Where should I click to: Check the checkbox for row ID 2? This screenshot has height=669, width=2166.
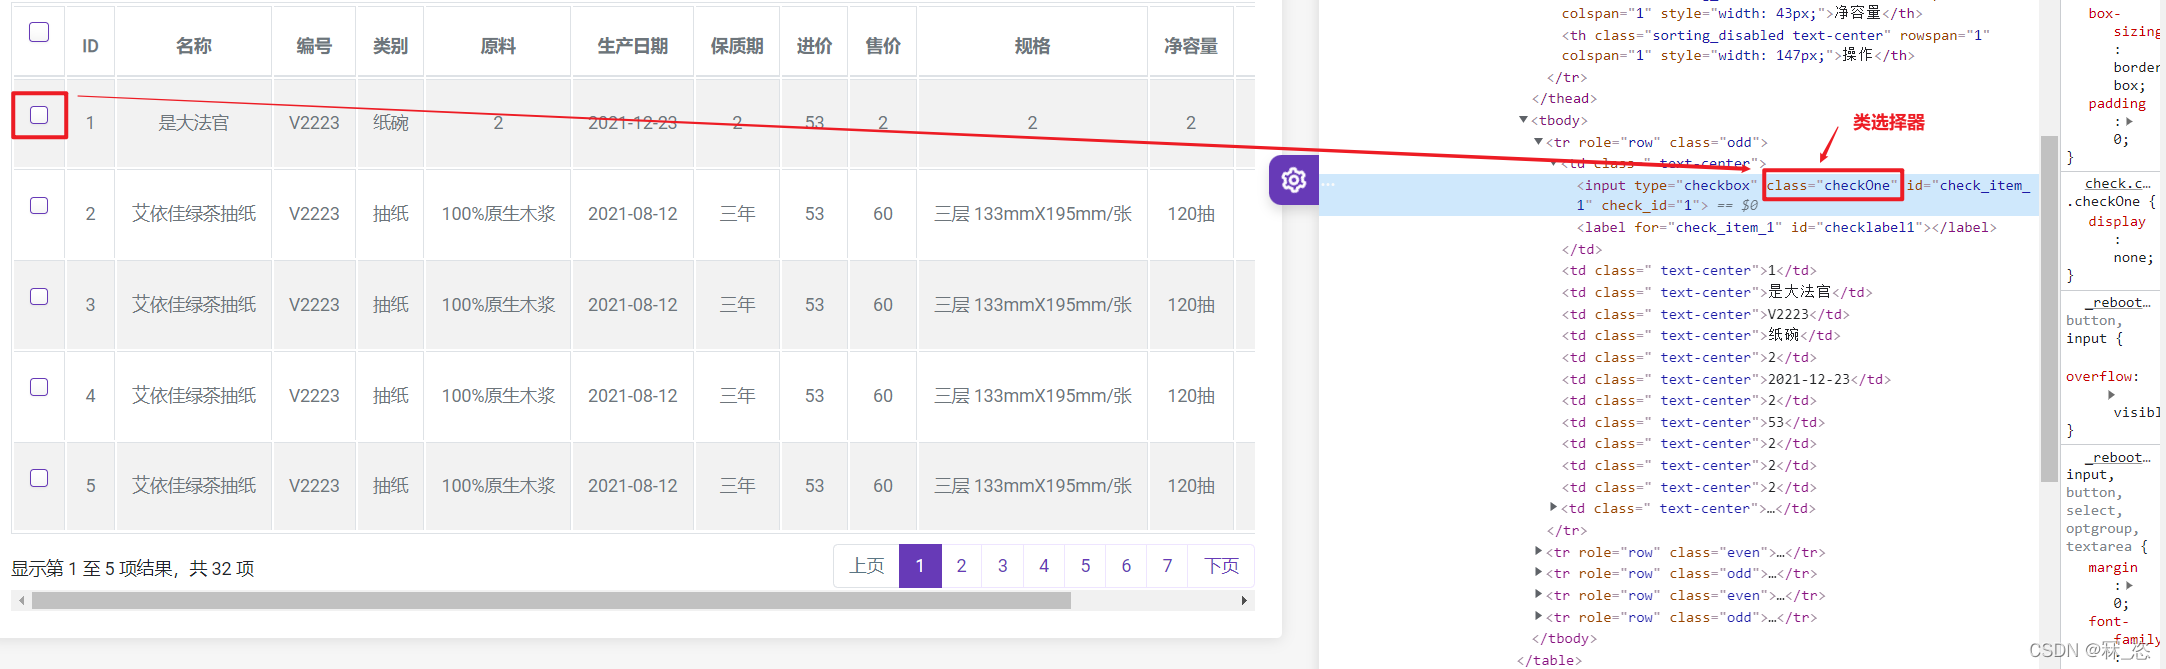[39, 205]
